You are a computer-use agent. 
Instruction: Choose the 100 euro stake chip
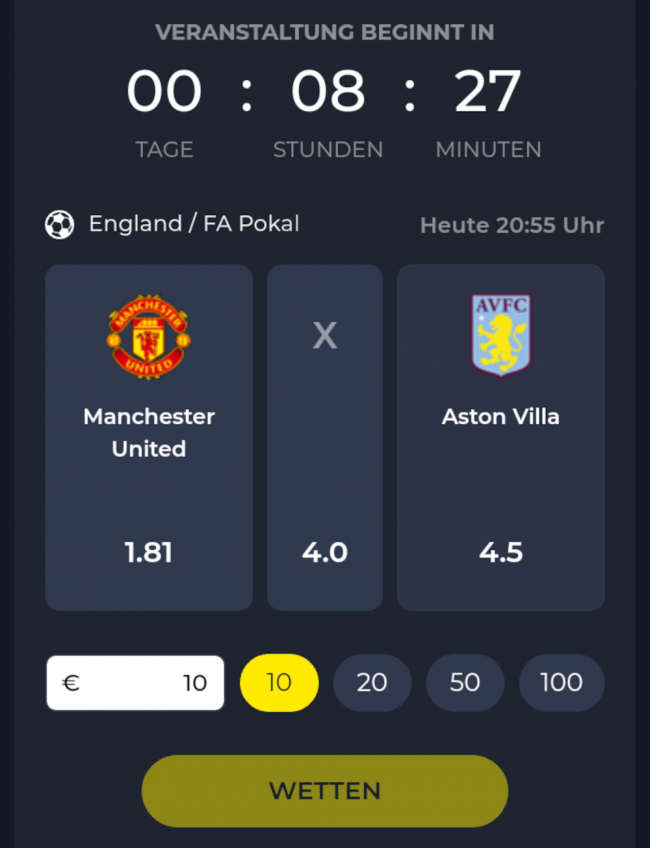click(561, 683)
